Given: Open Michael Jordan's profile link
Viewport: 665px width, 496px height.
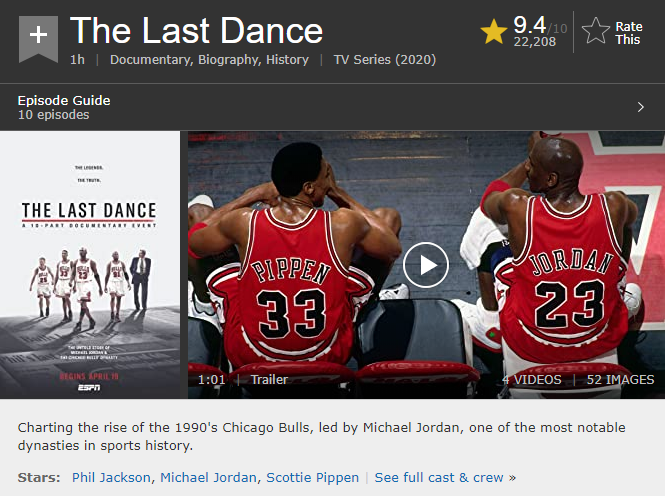Looking at the screenshot, I should pos(208,477).
